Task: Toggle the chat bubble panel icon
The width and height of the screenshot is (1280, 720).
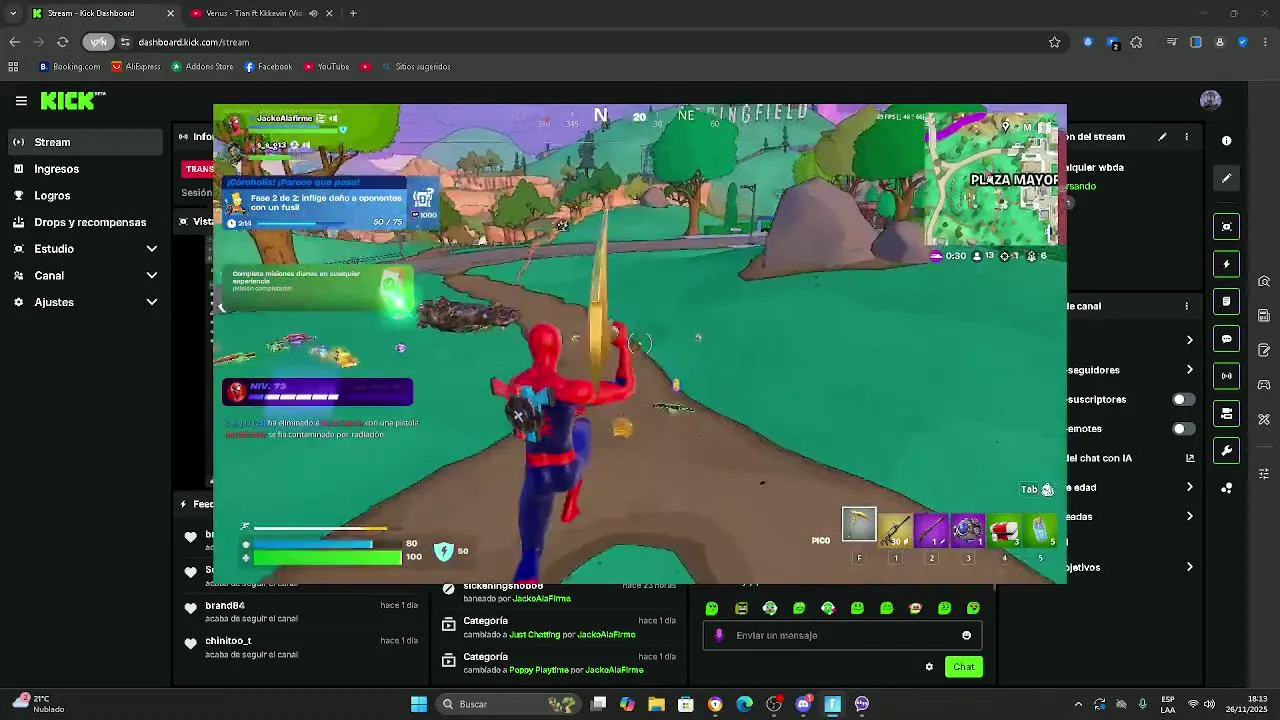Action: tap(1226, 339)
